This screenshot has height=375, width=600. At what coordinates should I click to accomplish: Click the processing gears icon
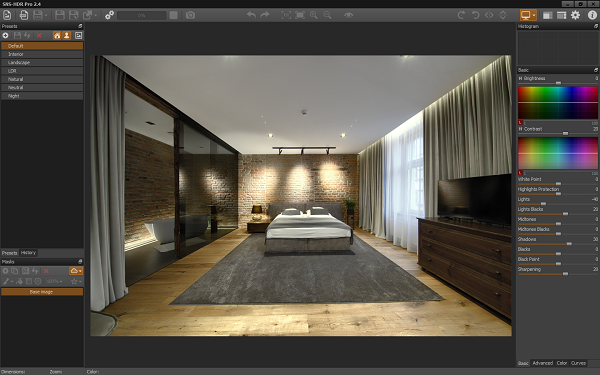click(109, 15)
